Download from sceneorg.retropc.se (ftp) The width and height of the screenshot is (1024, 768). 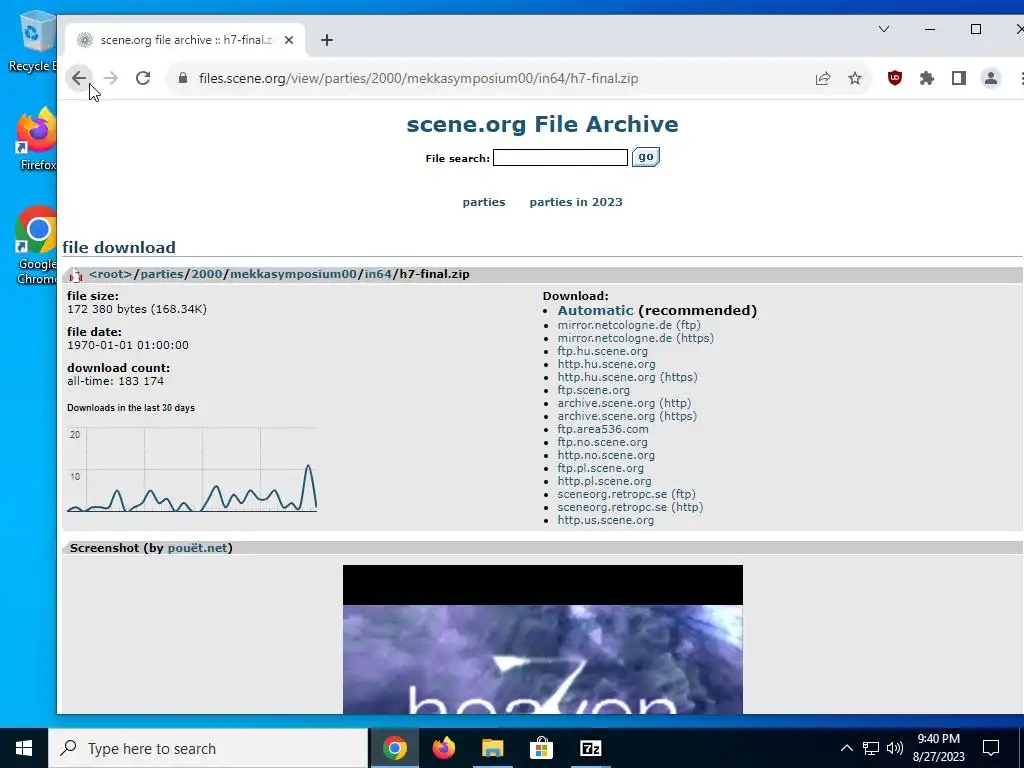[x=626, y=494]
